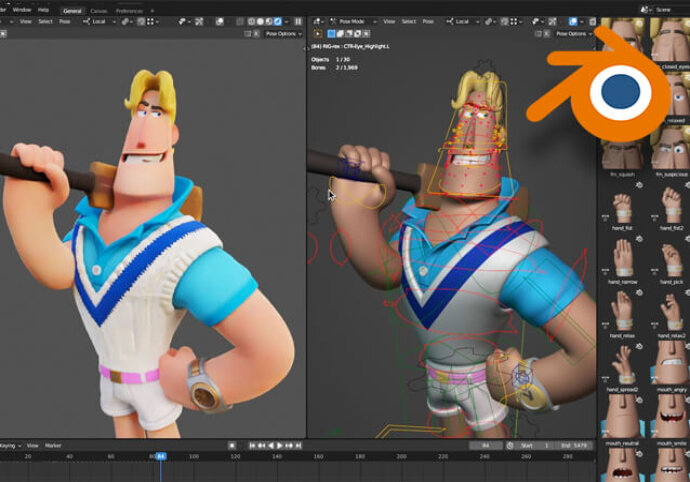
Task: Expand Pose Options dropdown in left viewport
Action: 284,33
